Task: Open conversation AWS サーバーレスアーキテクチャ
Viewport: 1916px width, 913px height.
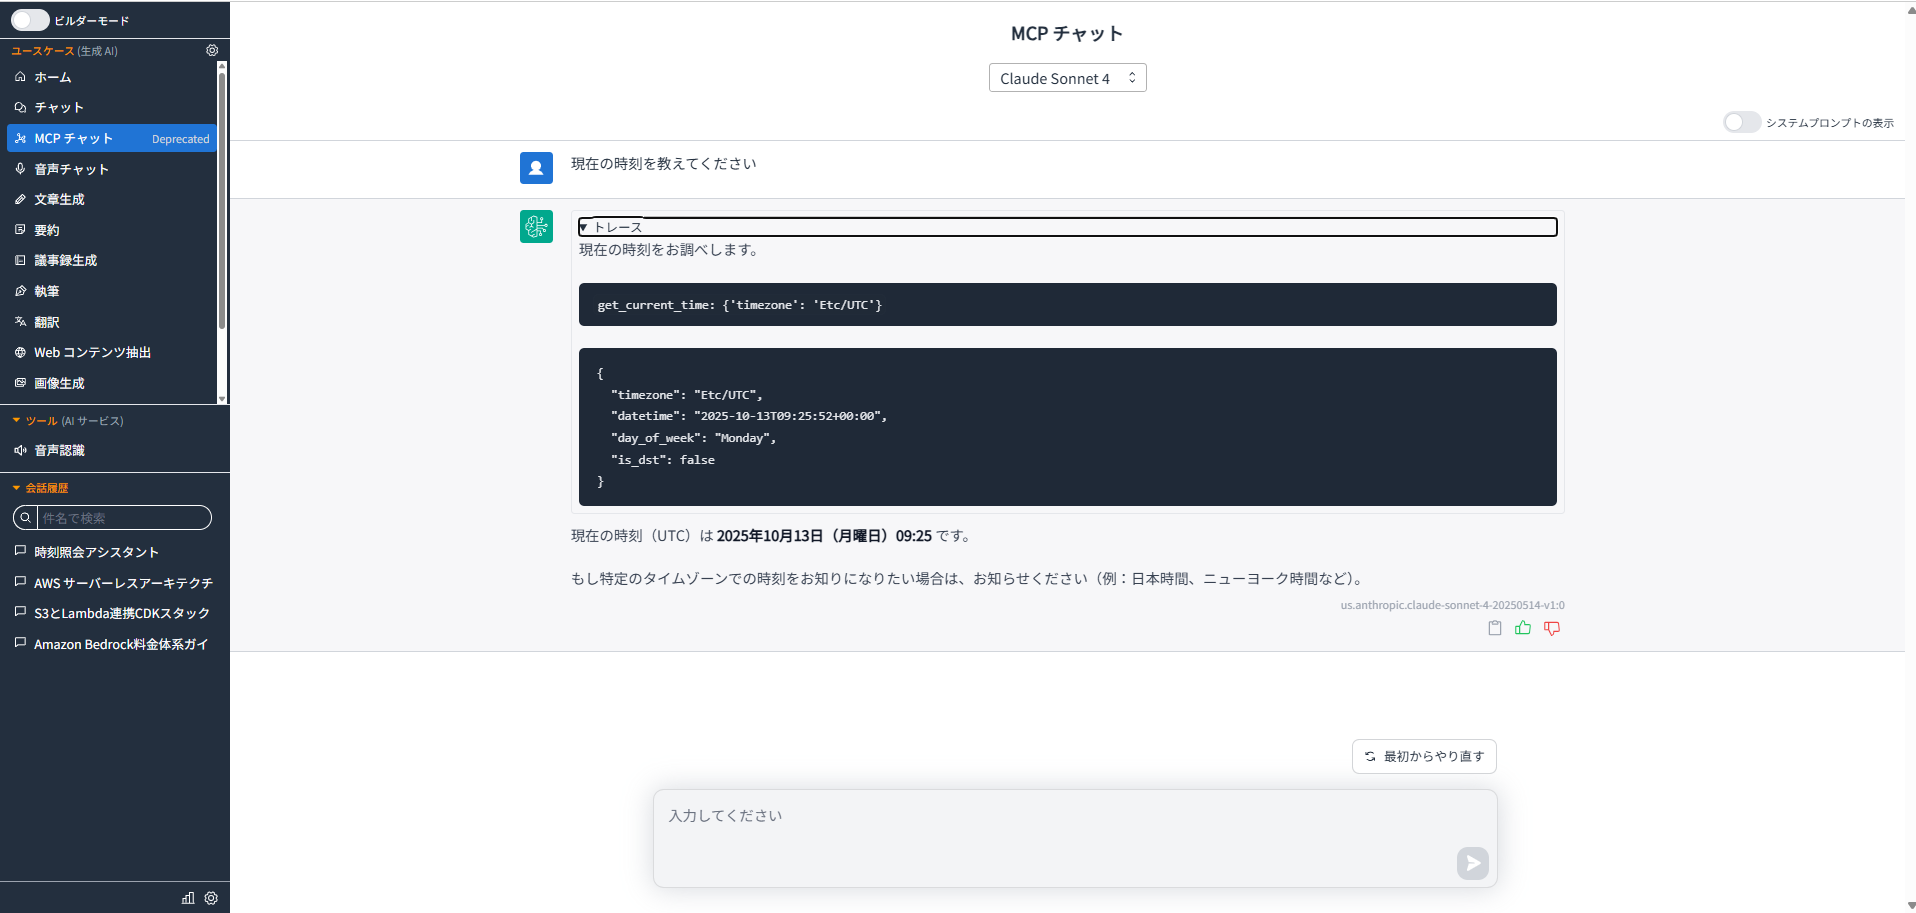Action: pyautogui.click(x=113, y=583)
